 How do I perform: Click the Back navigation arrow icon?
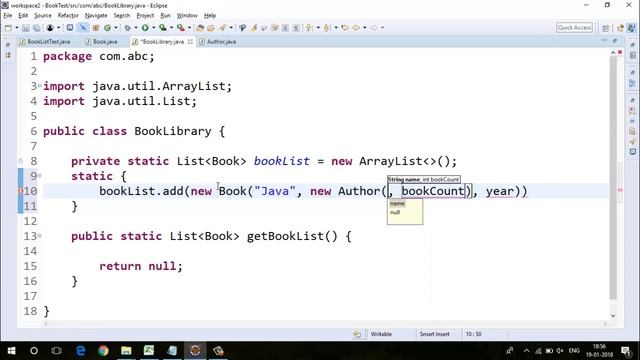(x=356, y=28)
